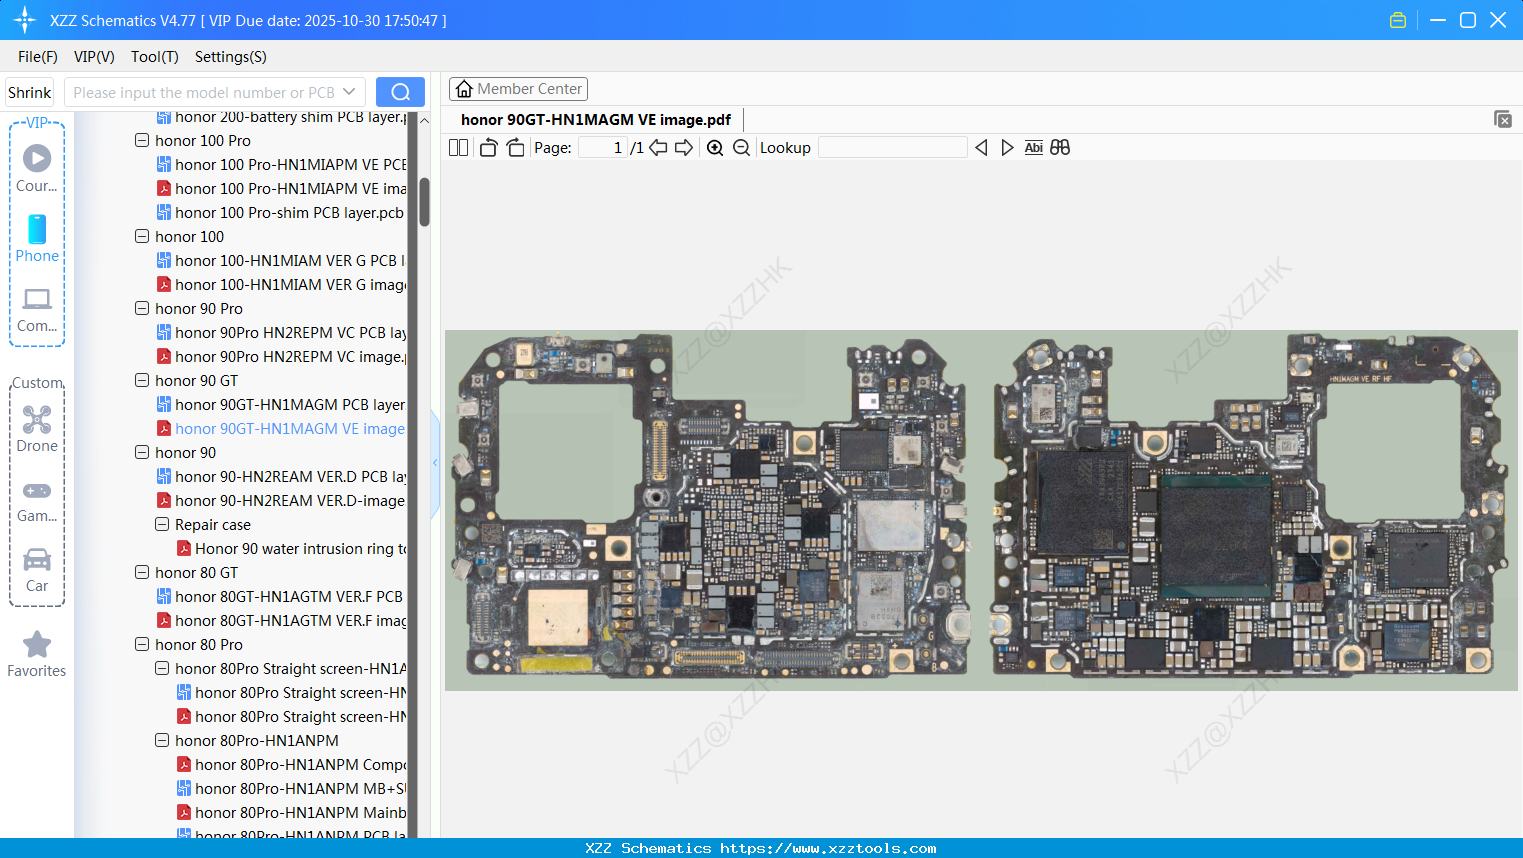Rotate the page clockwise
Viewport: 1523px width, 858px height.
515,148
